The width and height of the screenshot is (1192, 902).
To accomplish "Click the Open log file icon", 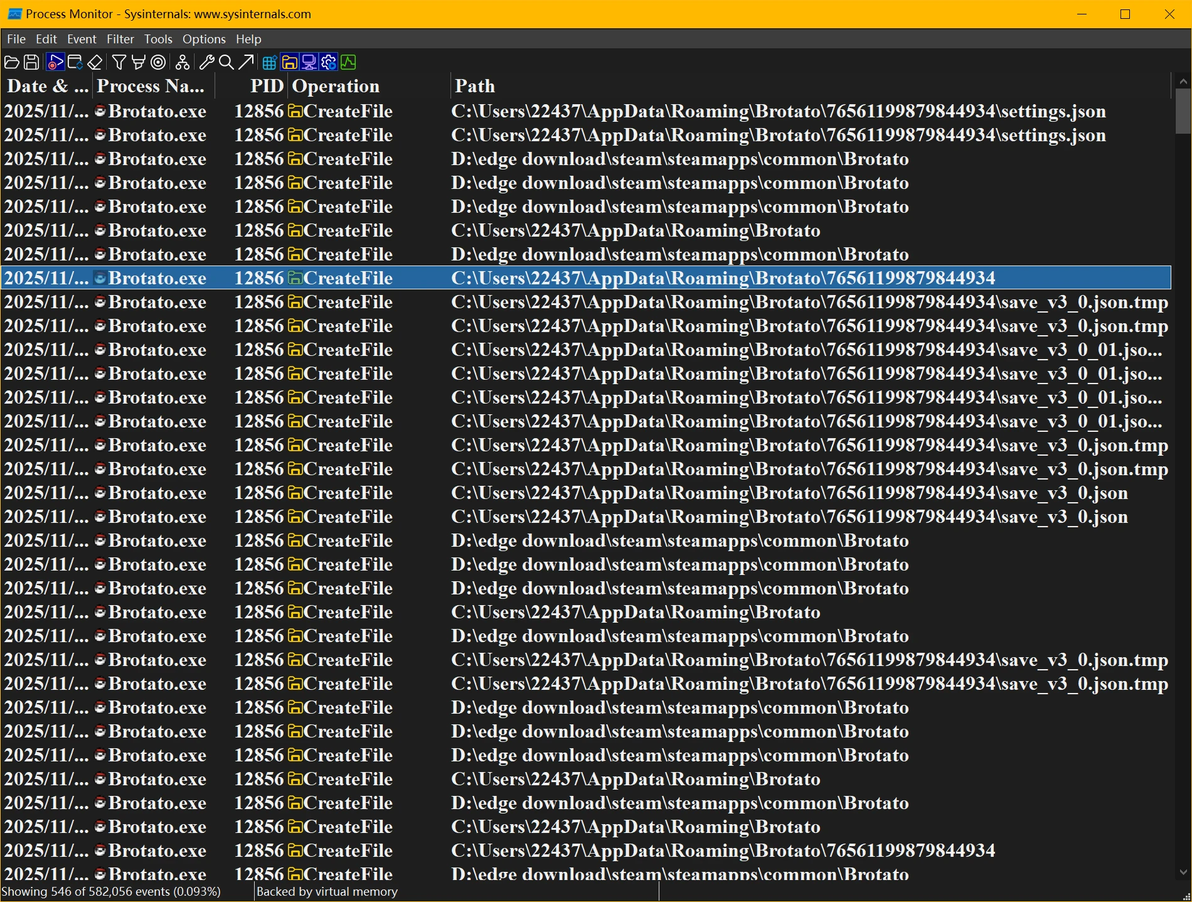I will tap(11, 62).
